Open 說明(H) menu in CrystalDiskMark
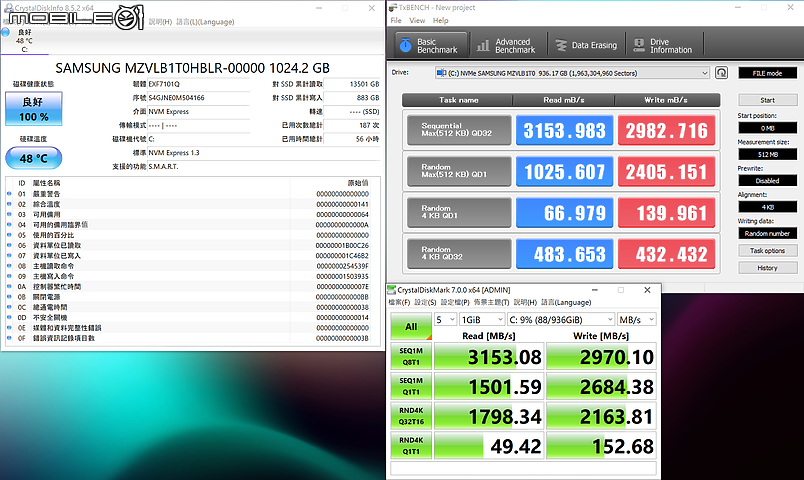 click(525, 303)
